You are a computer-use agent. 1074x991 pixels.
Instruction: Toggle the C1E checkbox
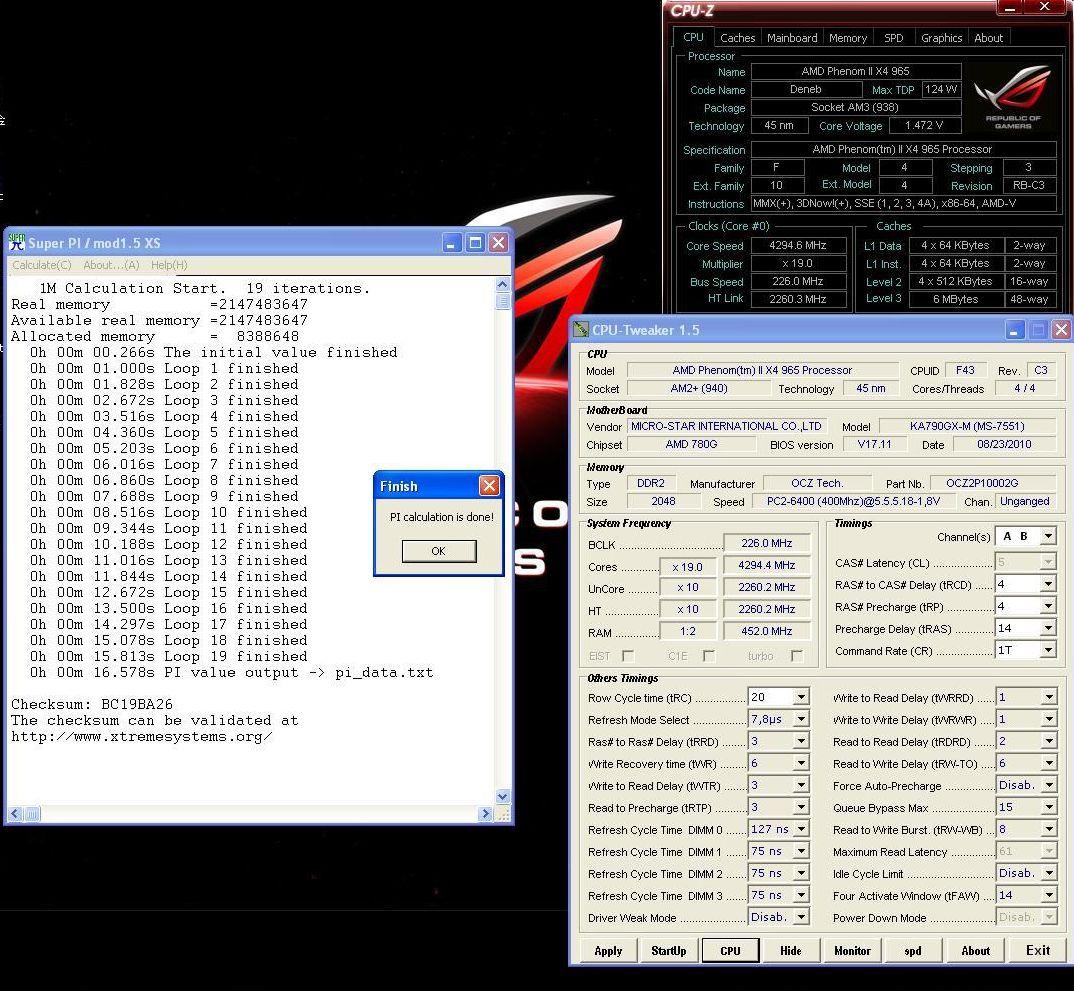coord(709,656)
